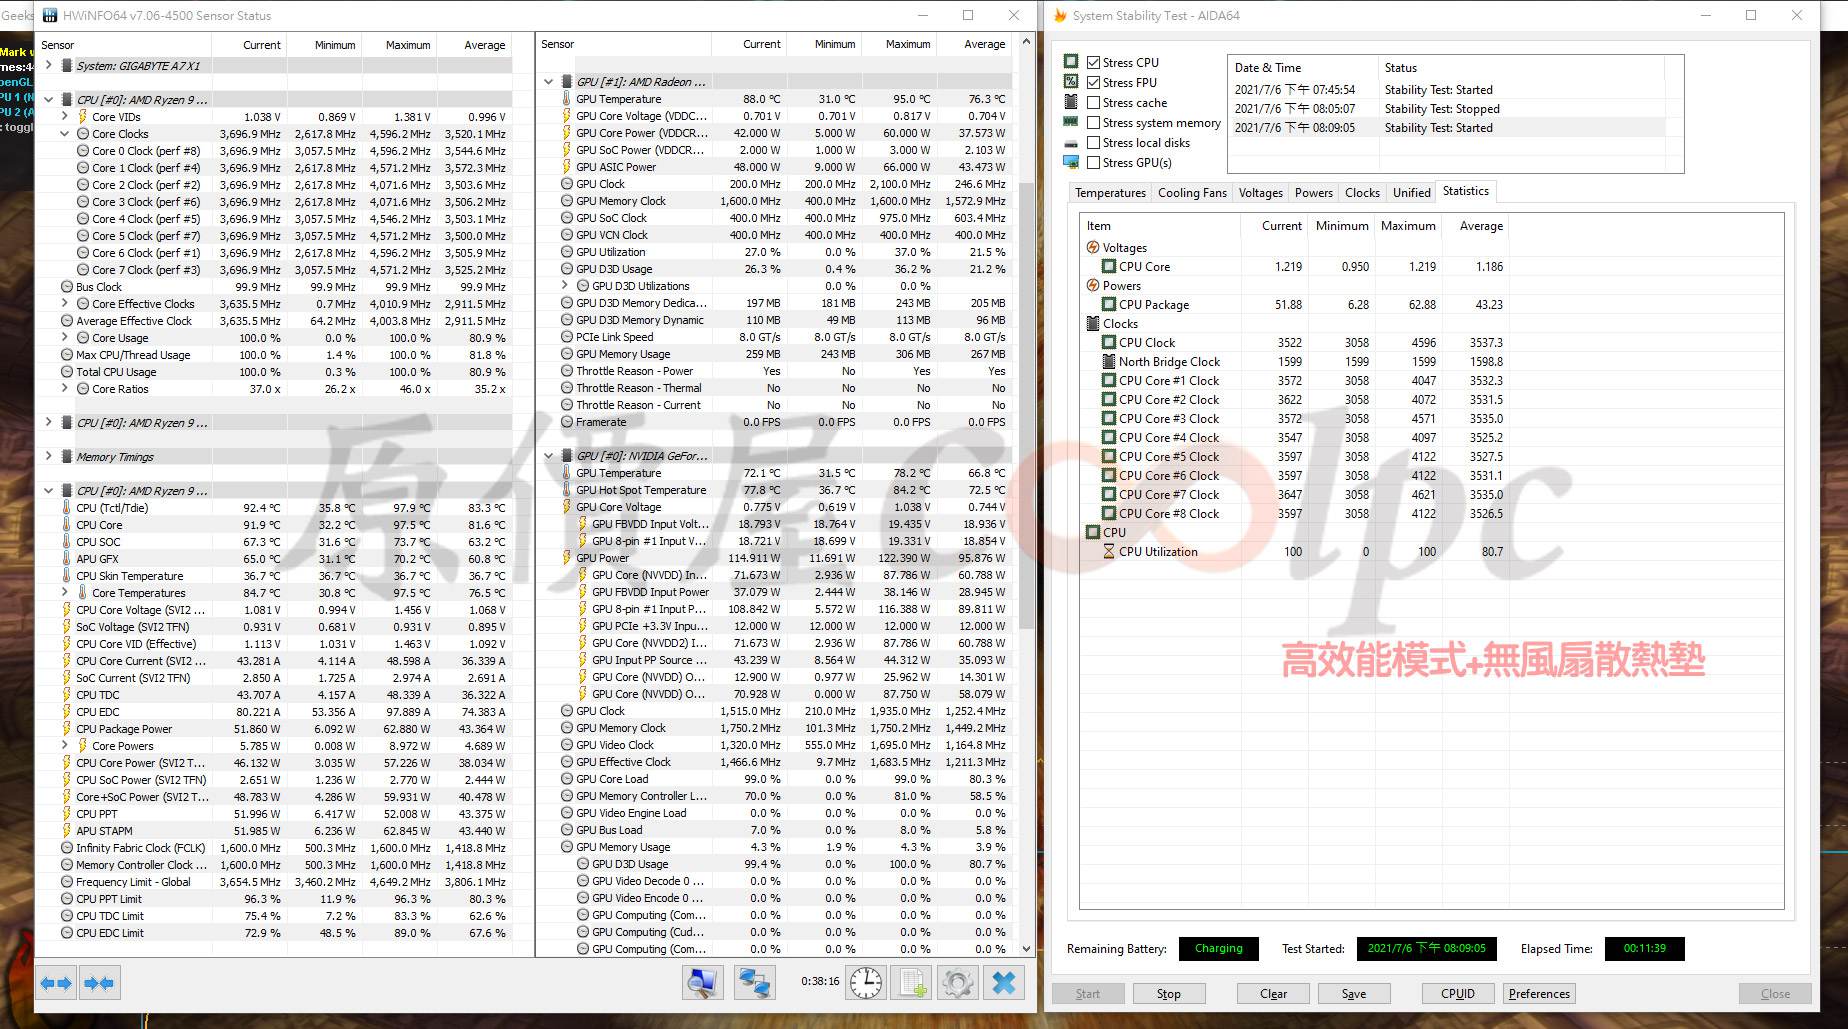Click the CPU Utilization hourglass icon

1109,551
